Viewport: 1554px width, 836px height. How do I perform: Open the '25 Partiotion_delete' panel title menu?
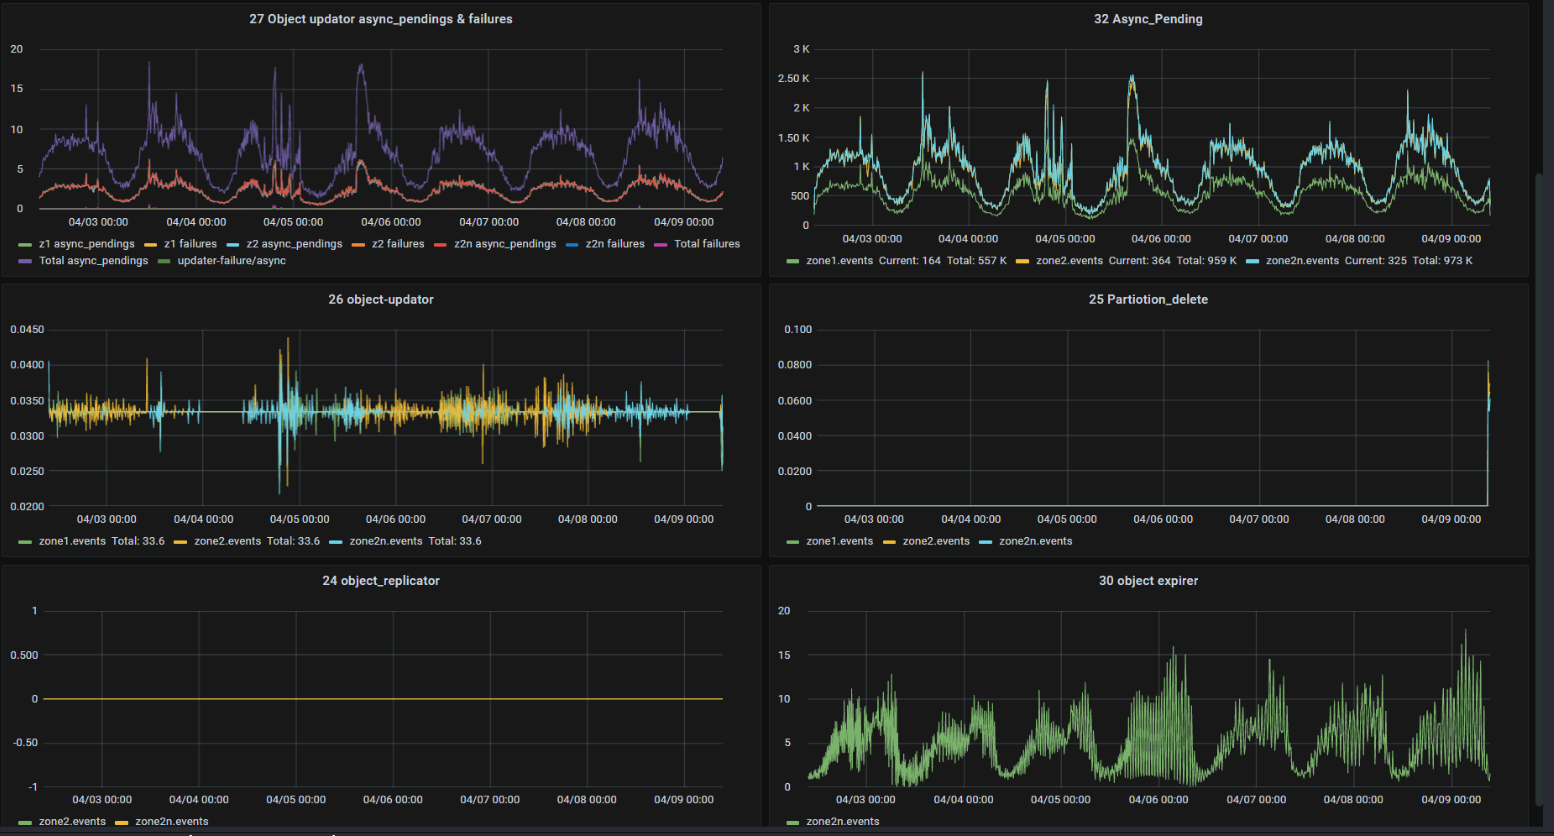(x=1148, y=299)
